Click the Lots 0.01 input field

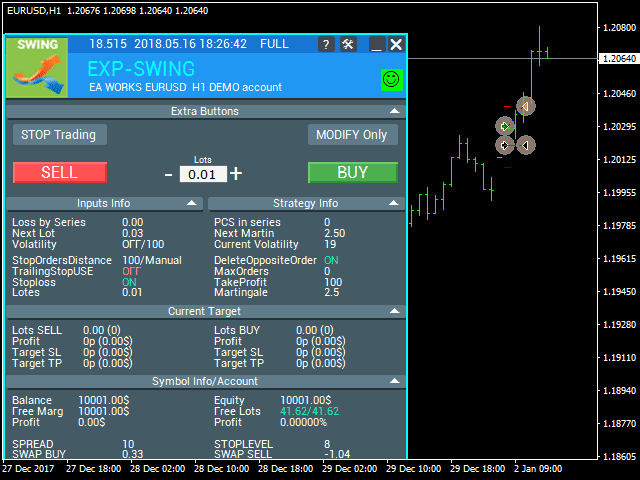pyautogui.click(x=203, y=174)
